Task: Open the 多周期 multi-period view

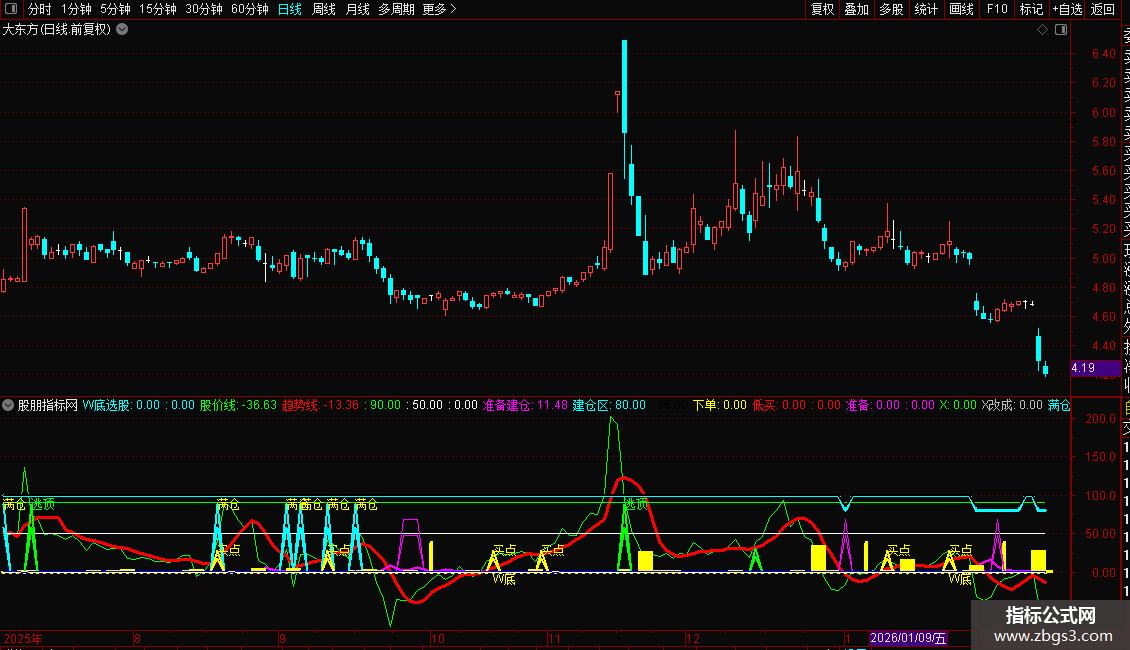Action: 396,9
